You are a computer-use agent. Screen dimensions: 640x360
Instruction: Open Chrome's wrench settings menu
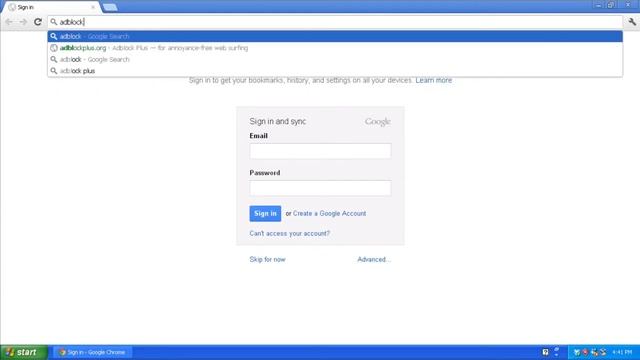pos(632,22)
